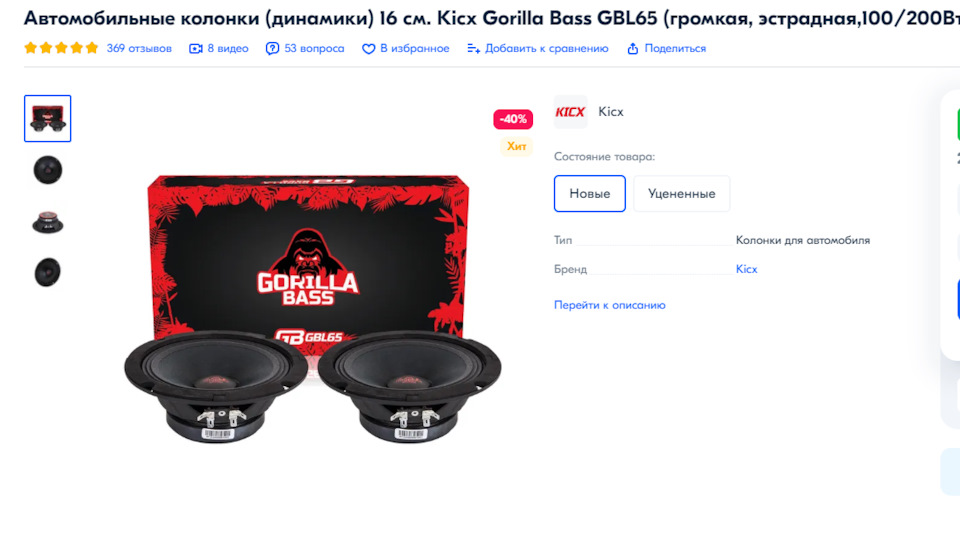The width and height of the screenshot is (960, 534).
Task: Click the add-to-comparison list icon
Action: (473, 48)
